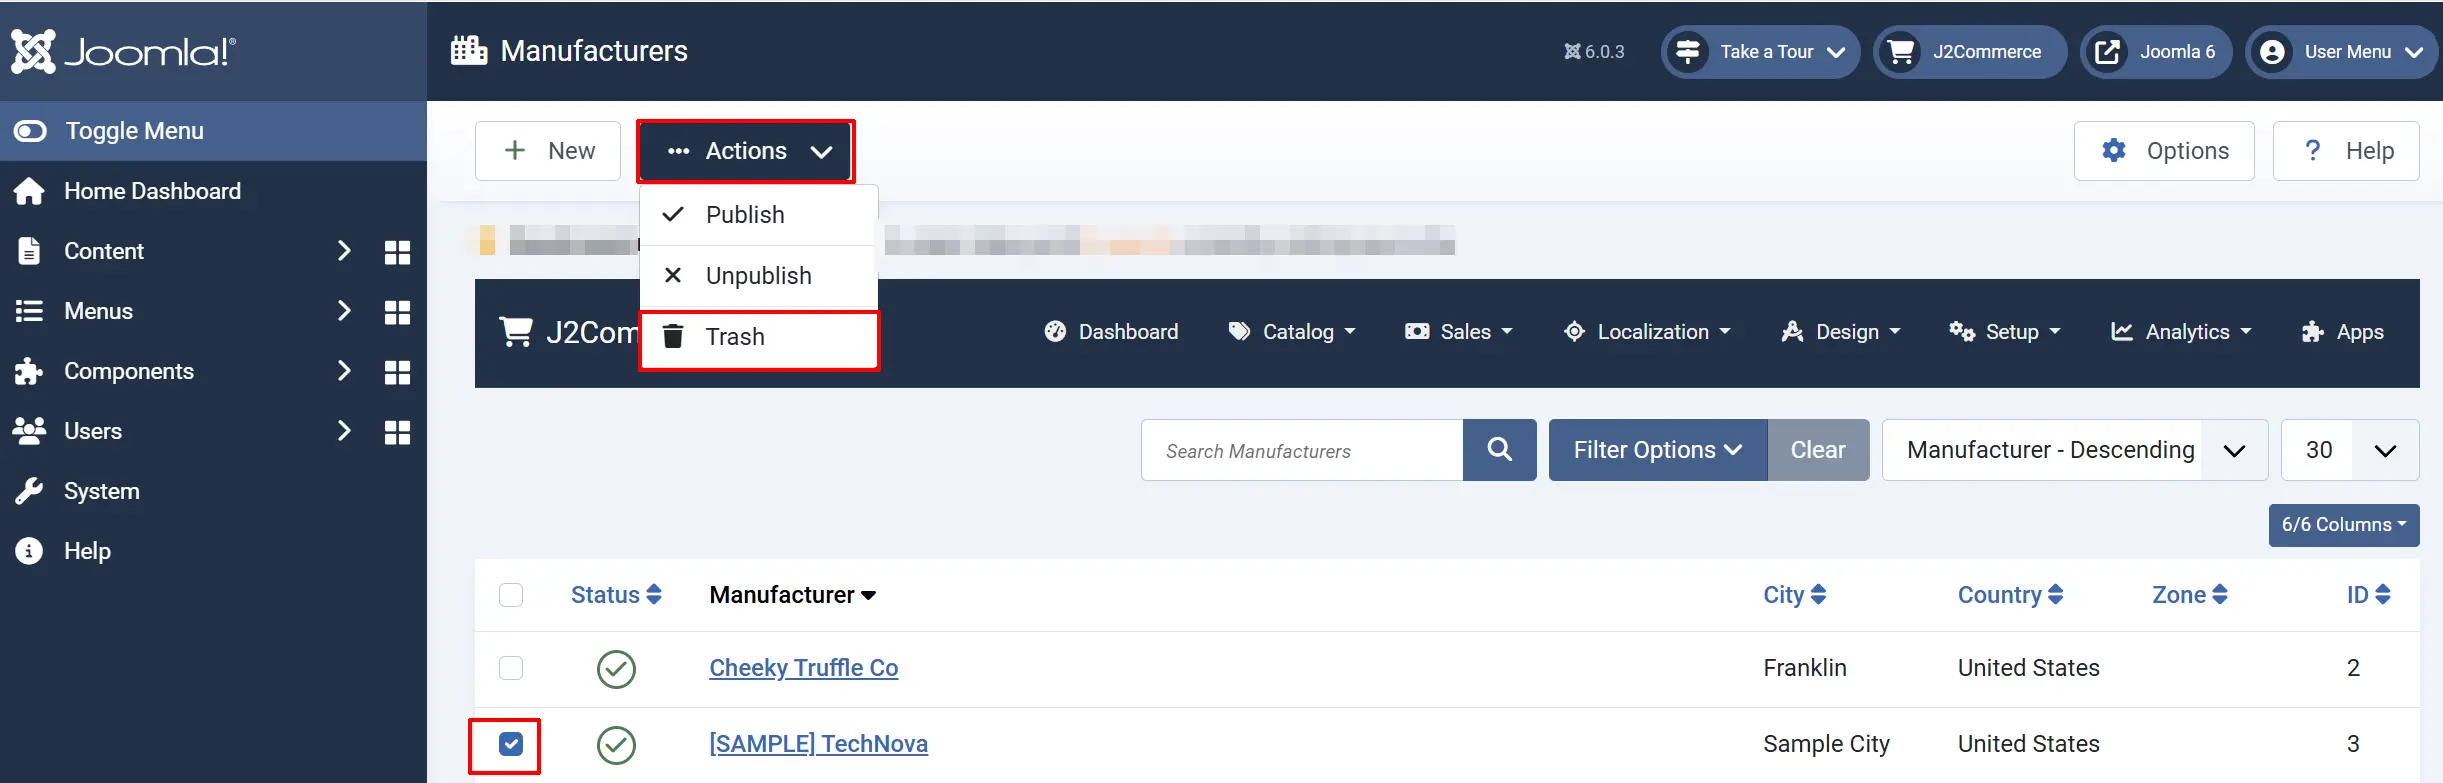Open the 30 items-per-page dropdown

coord(2350,450)
